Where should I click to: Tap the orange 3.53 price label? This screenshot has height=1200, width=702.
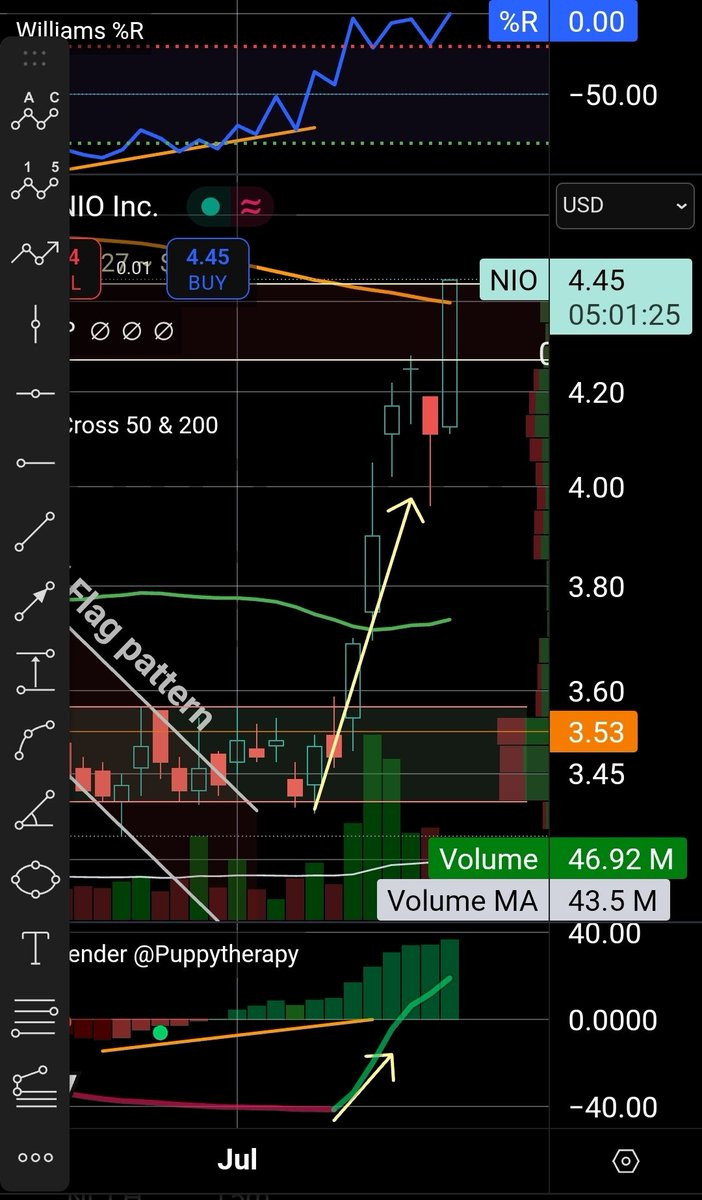[x=596, y=732]
